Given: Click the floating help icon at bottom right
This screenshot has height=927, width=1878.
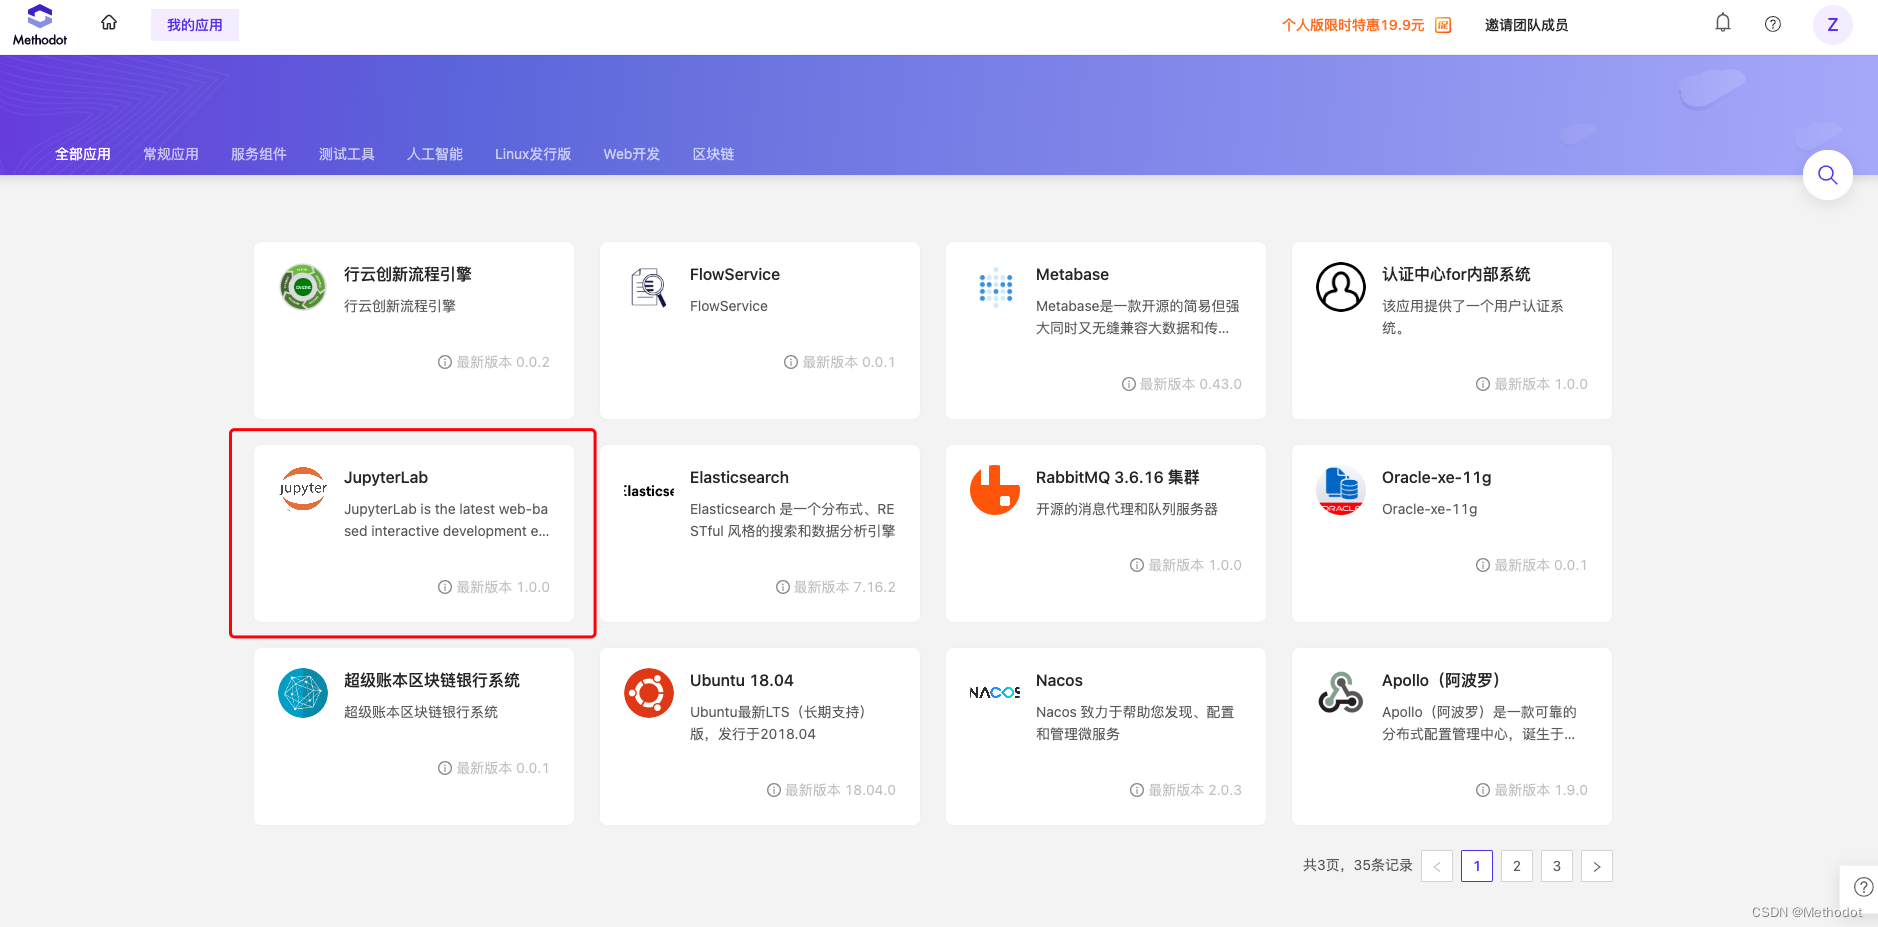Looking at the screenshot, I should click(1863, 887).
